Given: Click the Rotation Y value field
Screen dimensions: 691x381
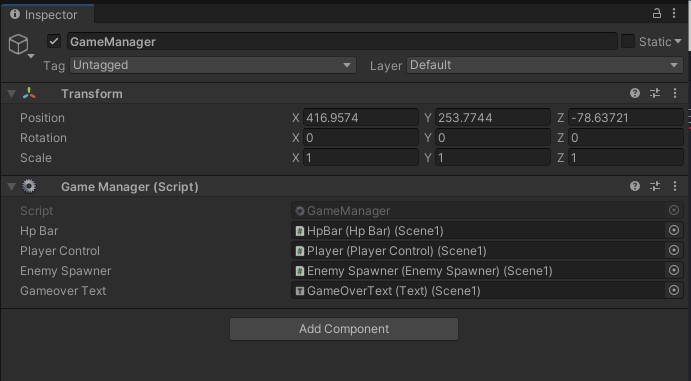Looking at the screenshot, I should (493, 138).
